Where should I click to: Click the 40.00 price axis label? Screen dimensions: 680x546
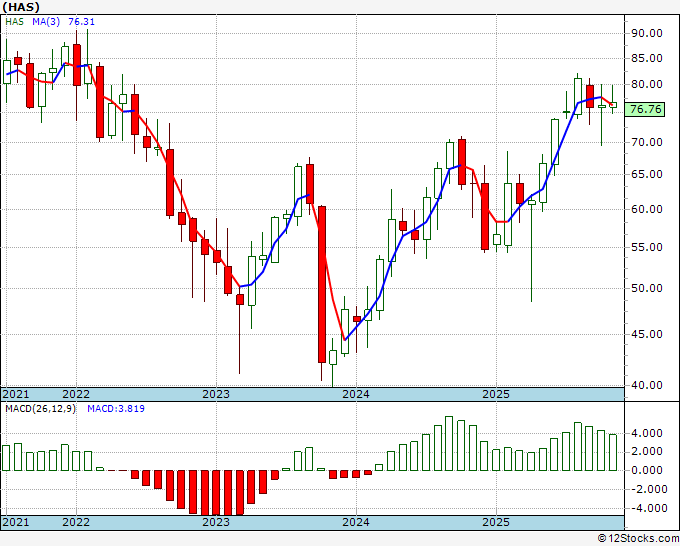click(x=647, y=385)
